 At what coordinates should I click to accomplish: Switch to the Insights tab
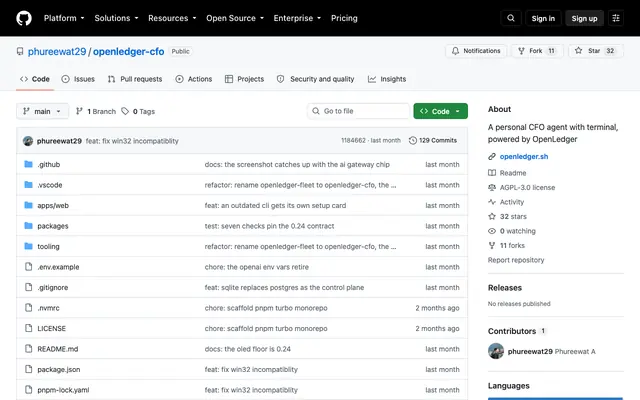coord(387,79)
